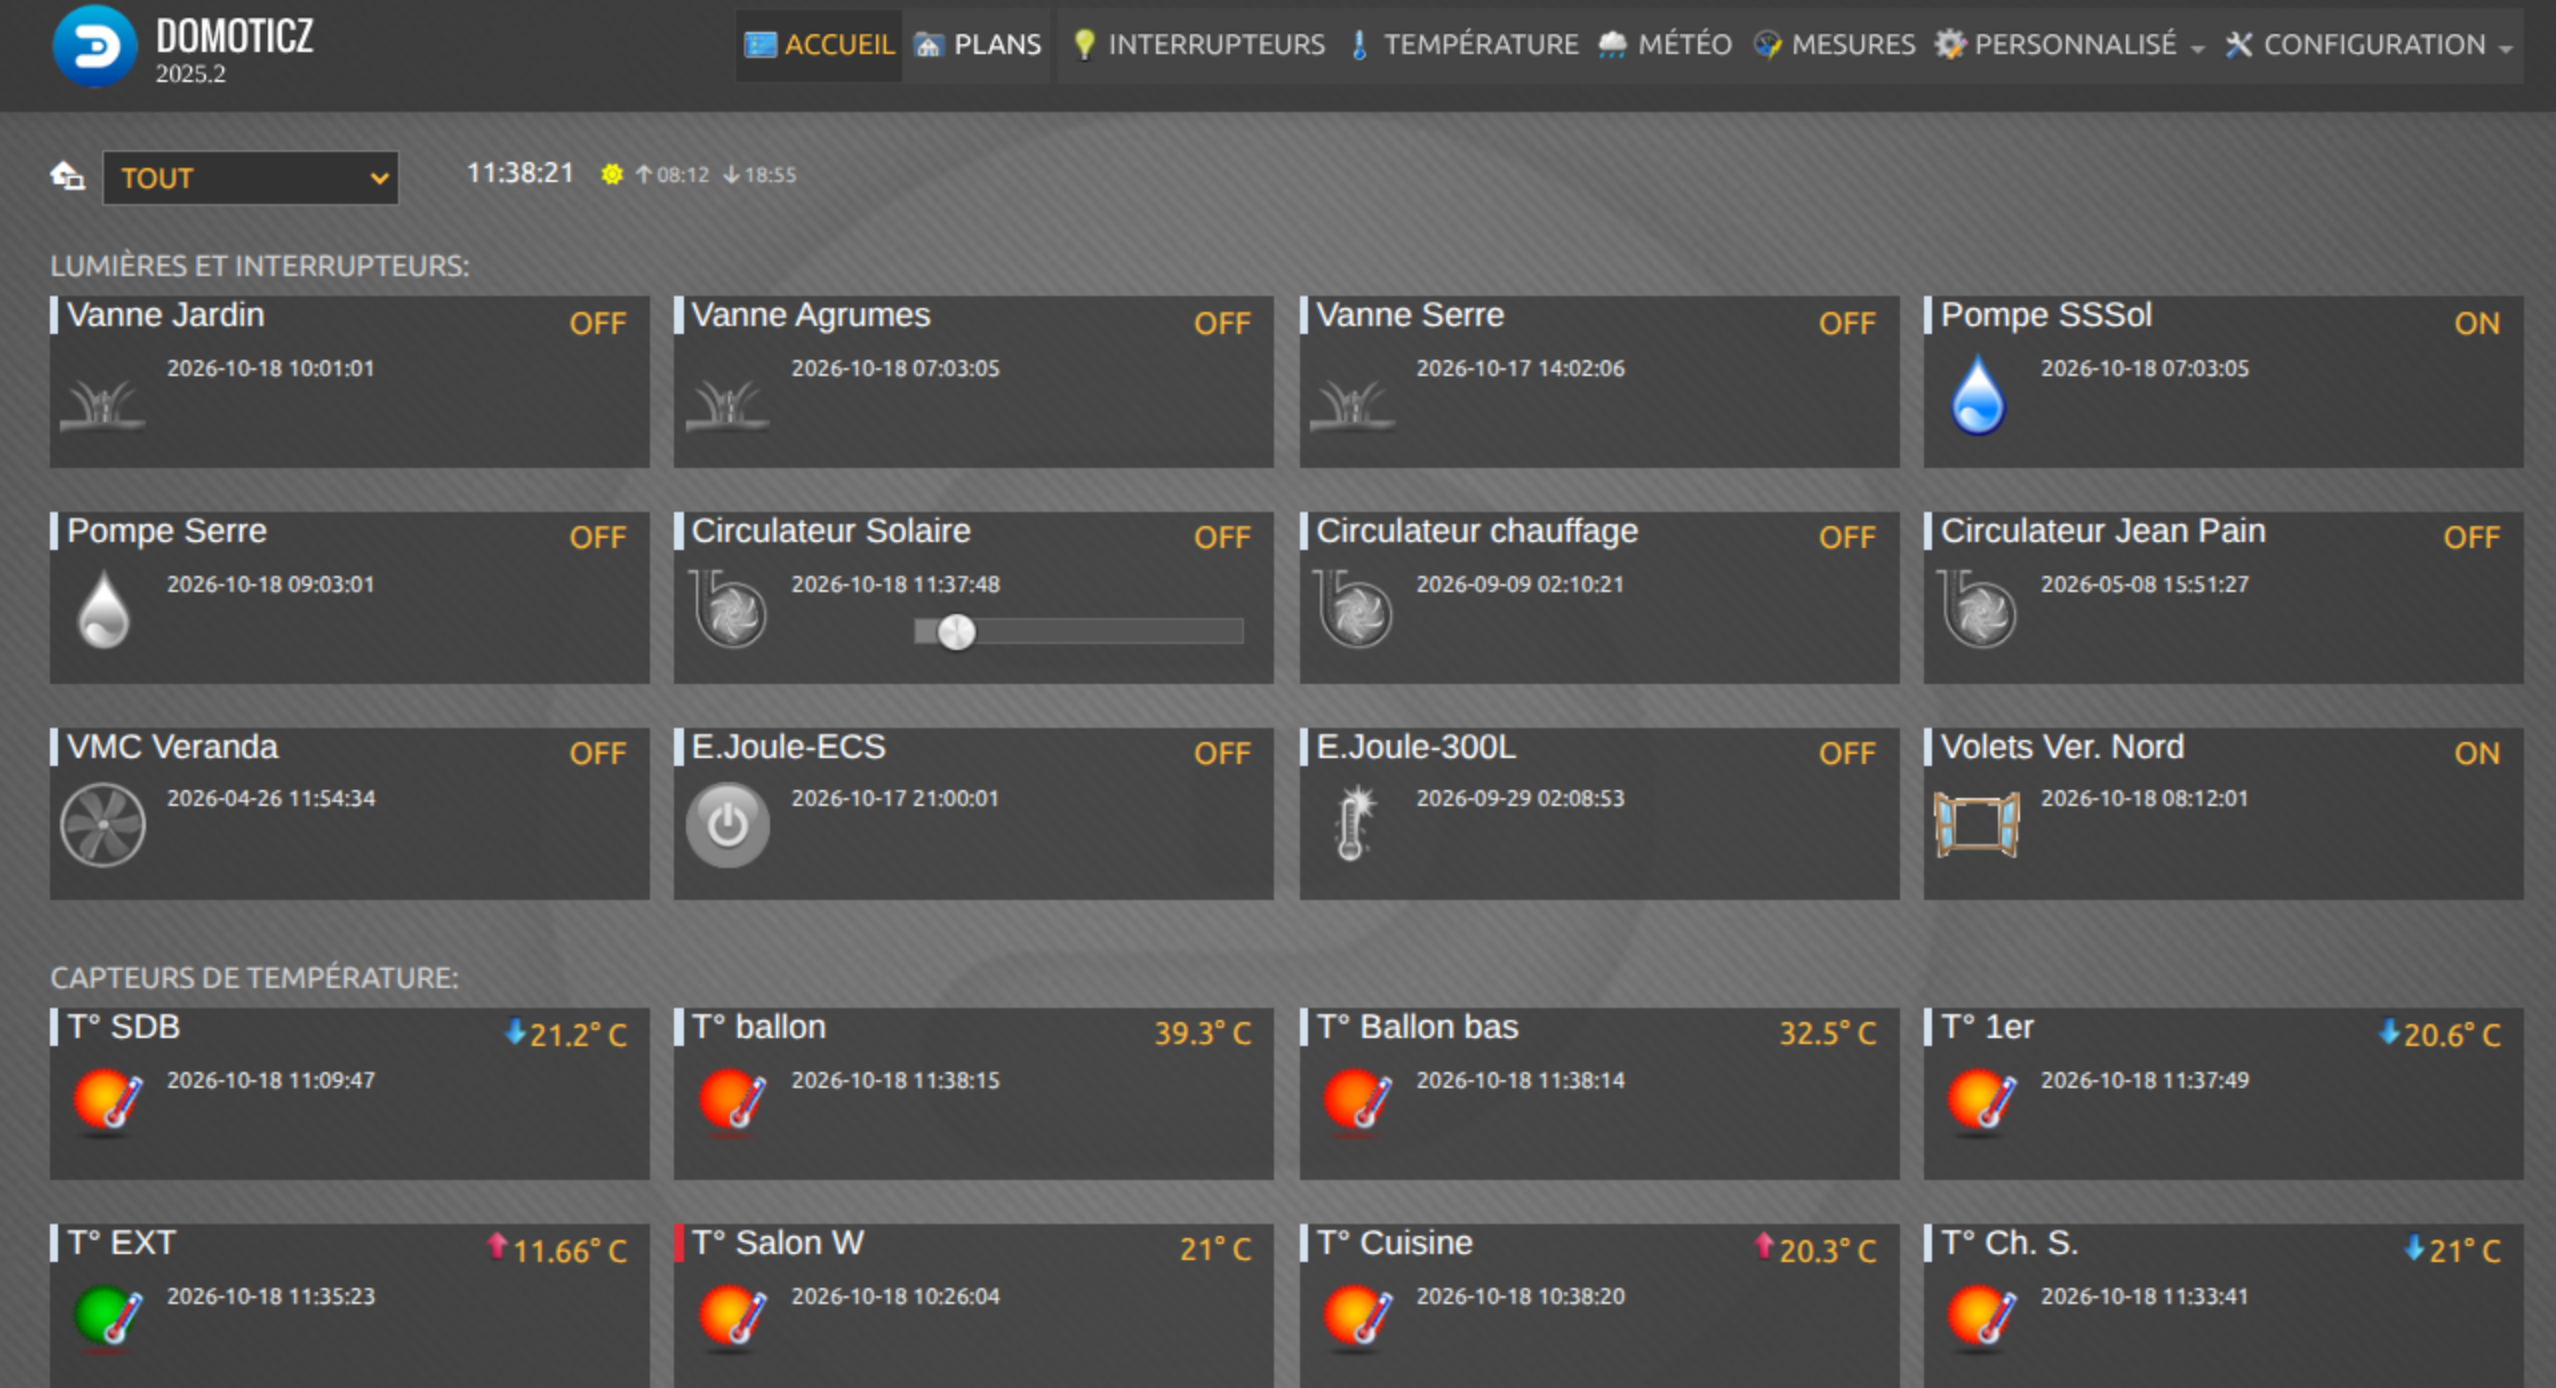2556x1388 pixels.
Task: Click the Circulateur chauffage pump icon
Action: tap(1353, 609)
